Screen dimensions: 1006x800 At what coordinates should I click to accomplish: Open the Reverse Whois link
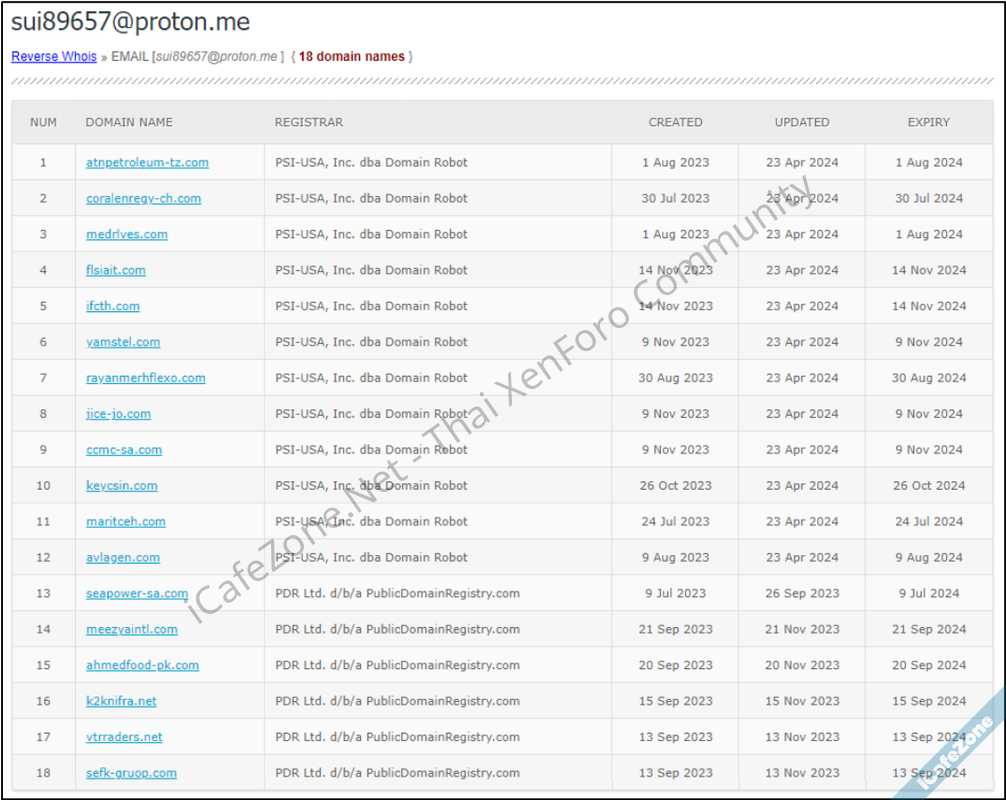[x=53, y=56]
